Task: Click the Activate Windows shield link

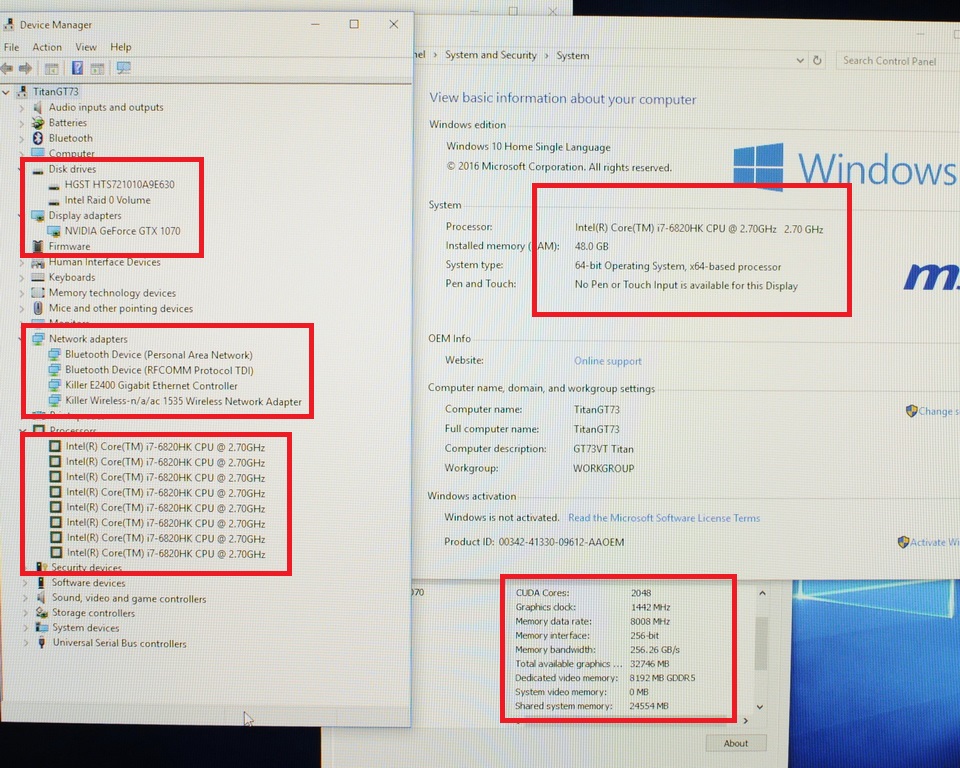Action: point(928,543)
